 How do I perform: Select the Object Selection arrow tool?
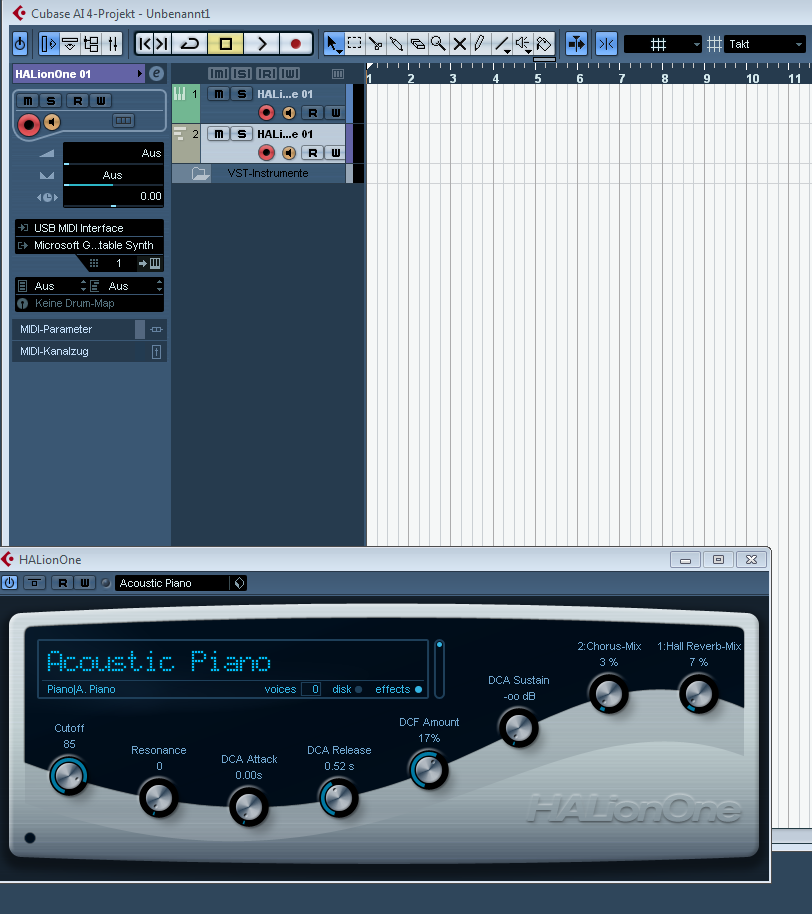pyautogui.click(x=333, y=44)
